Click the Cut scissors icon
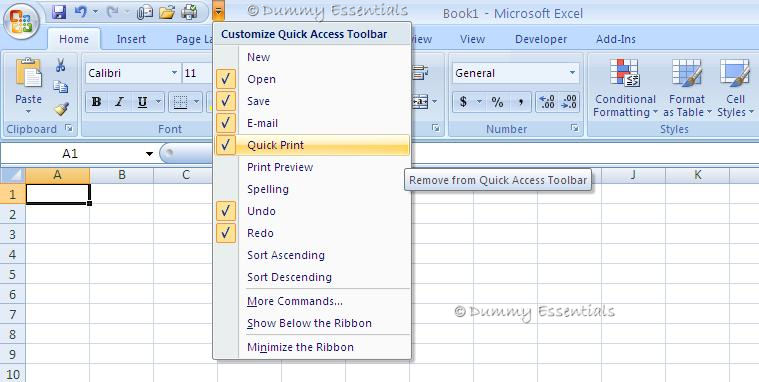The height and width of the screenshot is (382, 759). [61, 65]
